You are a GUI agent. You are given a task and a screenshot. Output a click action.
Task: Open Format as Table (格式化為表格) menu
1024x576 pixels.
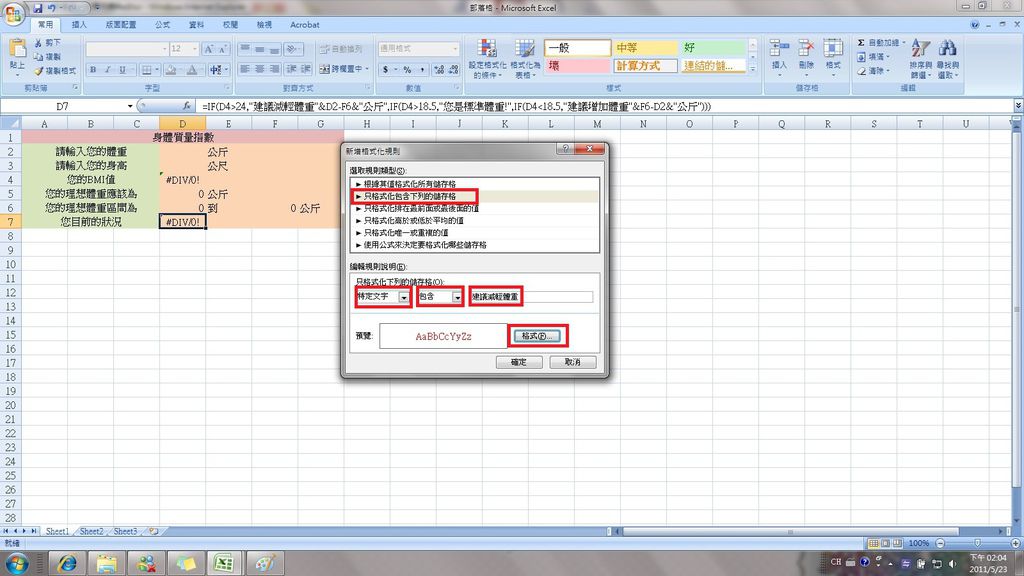pos(524,58)
